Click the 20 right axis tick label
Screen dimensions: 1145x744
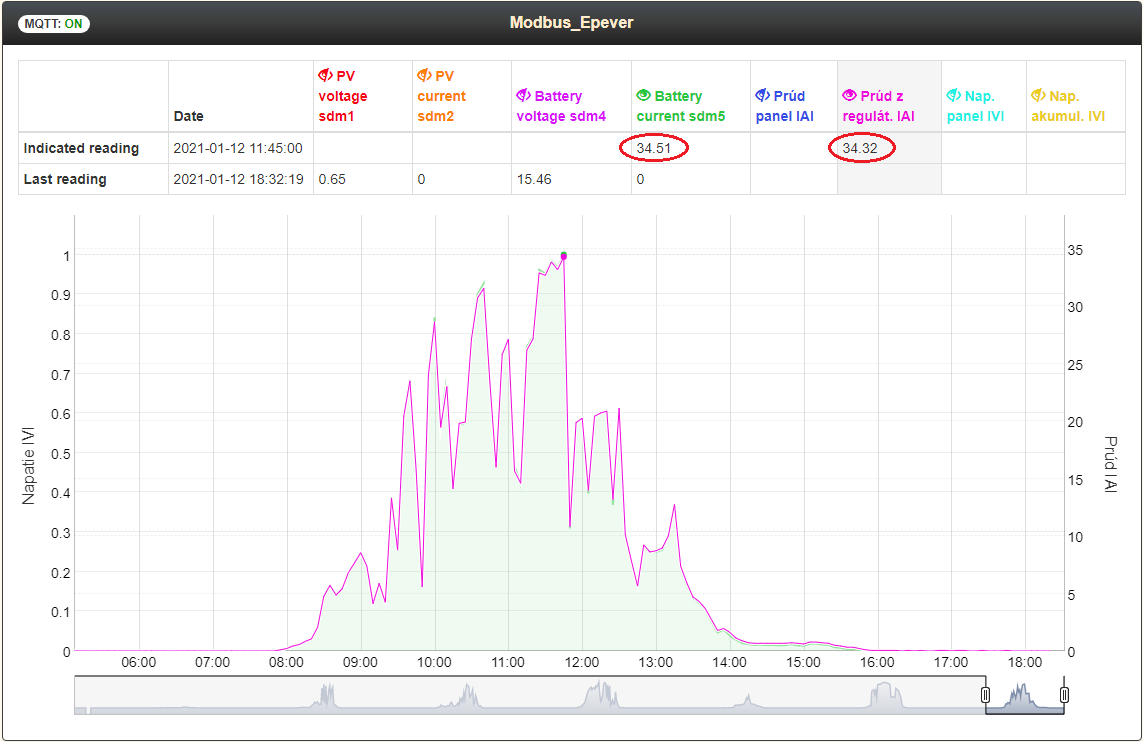coord(1075,422)
